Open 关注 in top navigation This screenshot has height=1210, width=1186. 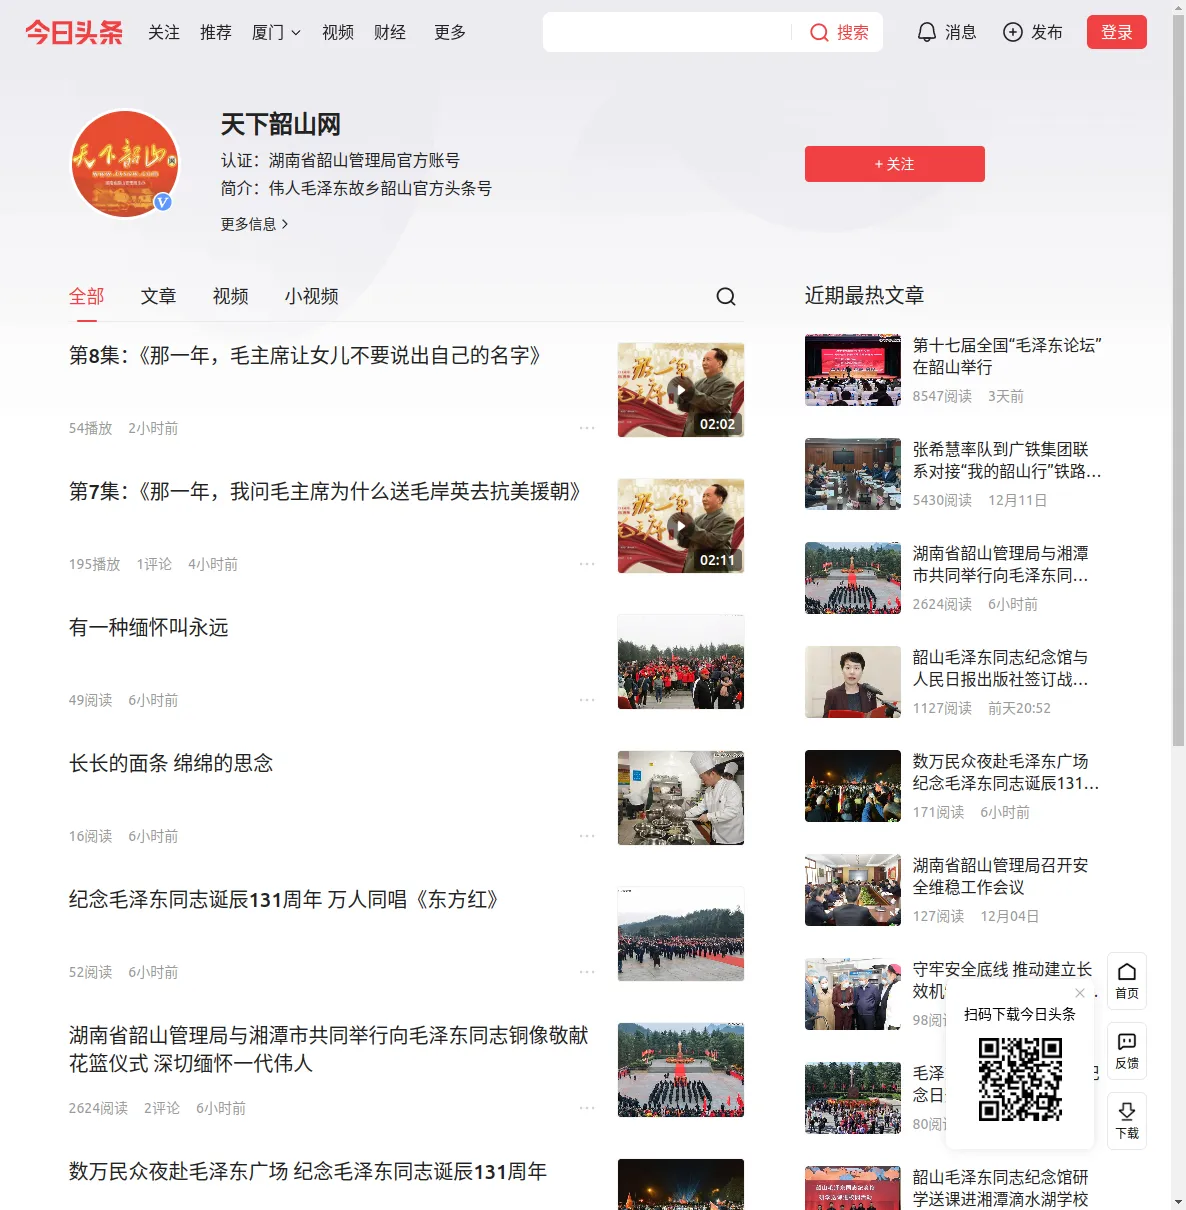tap(164, 33)
